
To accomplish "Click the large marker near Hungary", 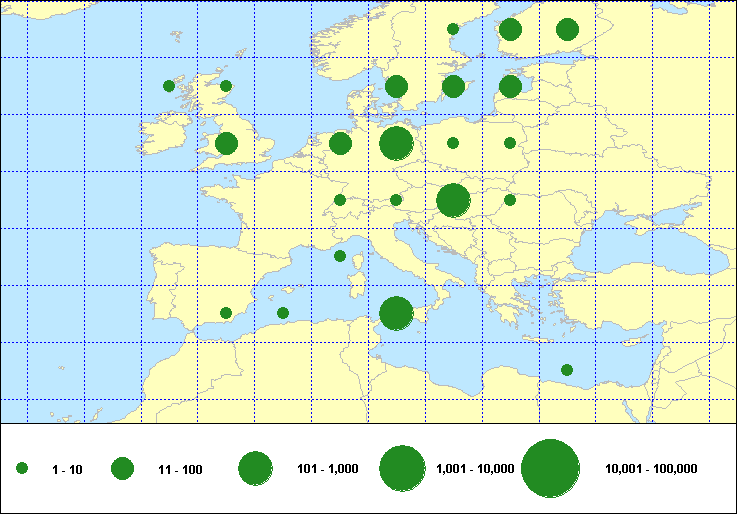I will point(454,200).
